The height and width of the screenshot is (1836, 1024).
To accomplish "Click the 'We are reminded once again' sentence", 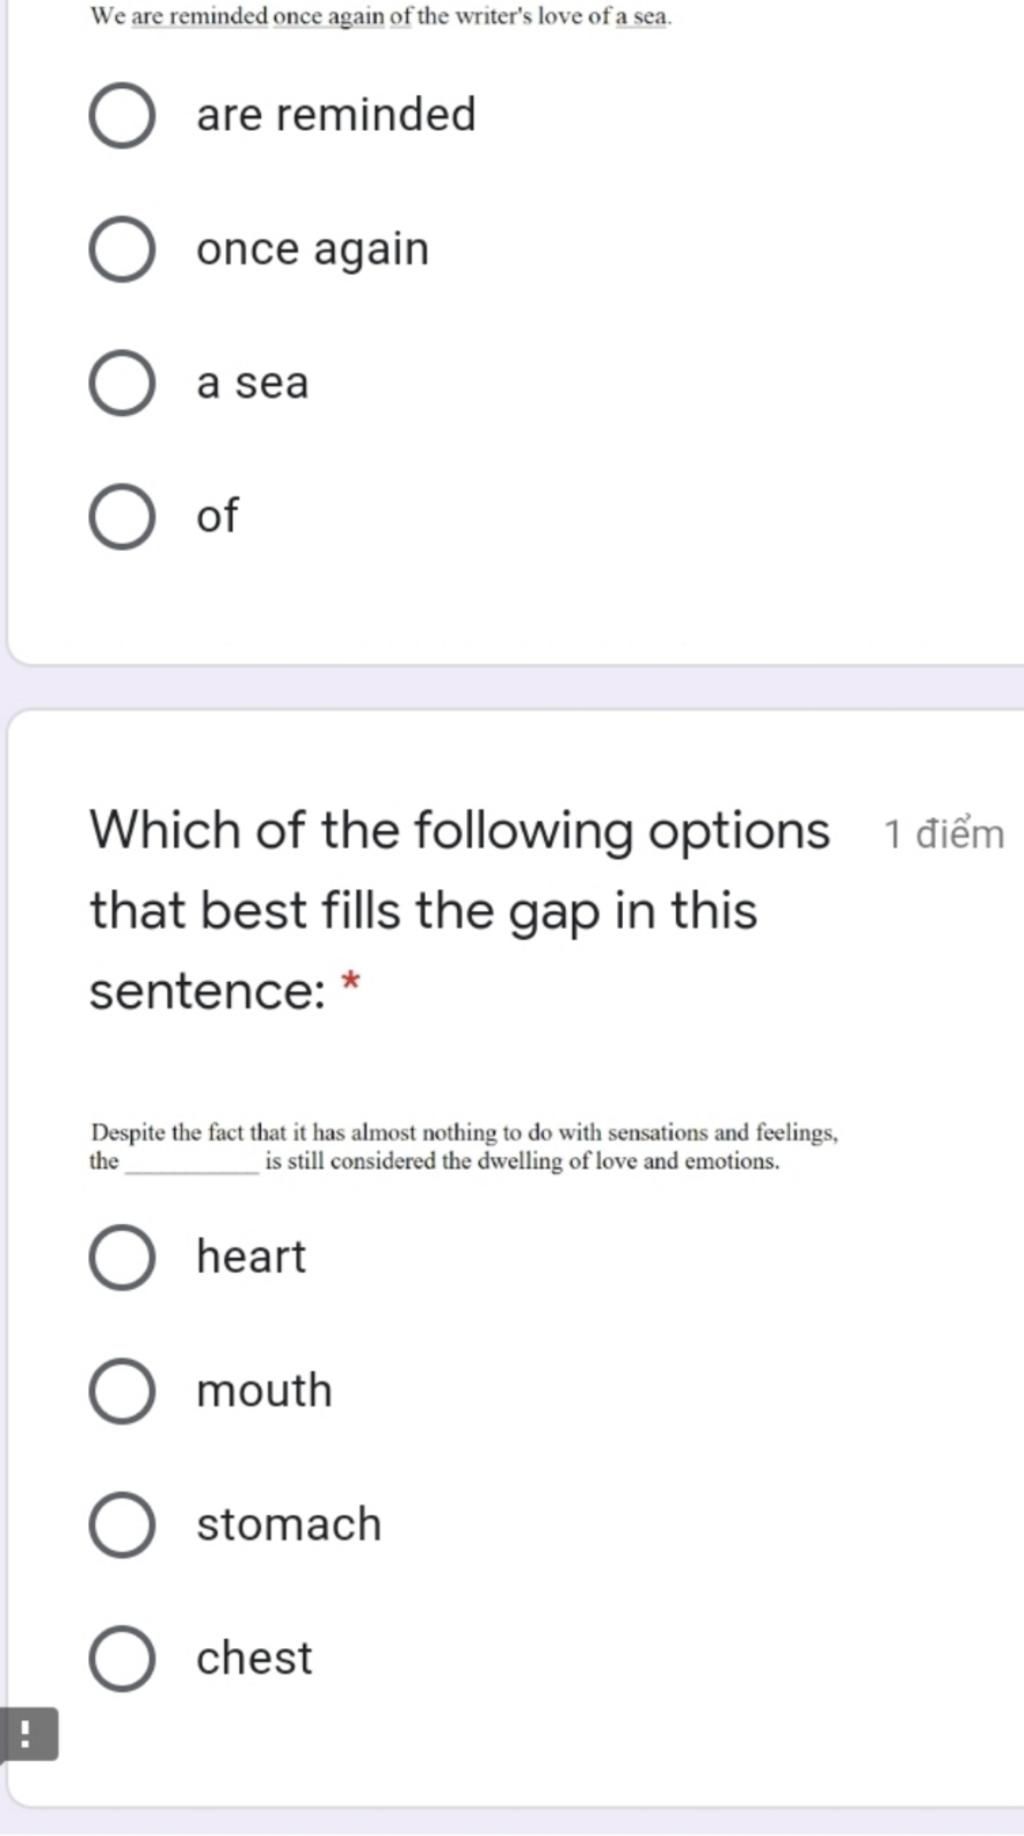I will [381, 17].
